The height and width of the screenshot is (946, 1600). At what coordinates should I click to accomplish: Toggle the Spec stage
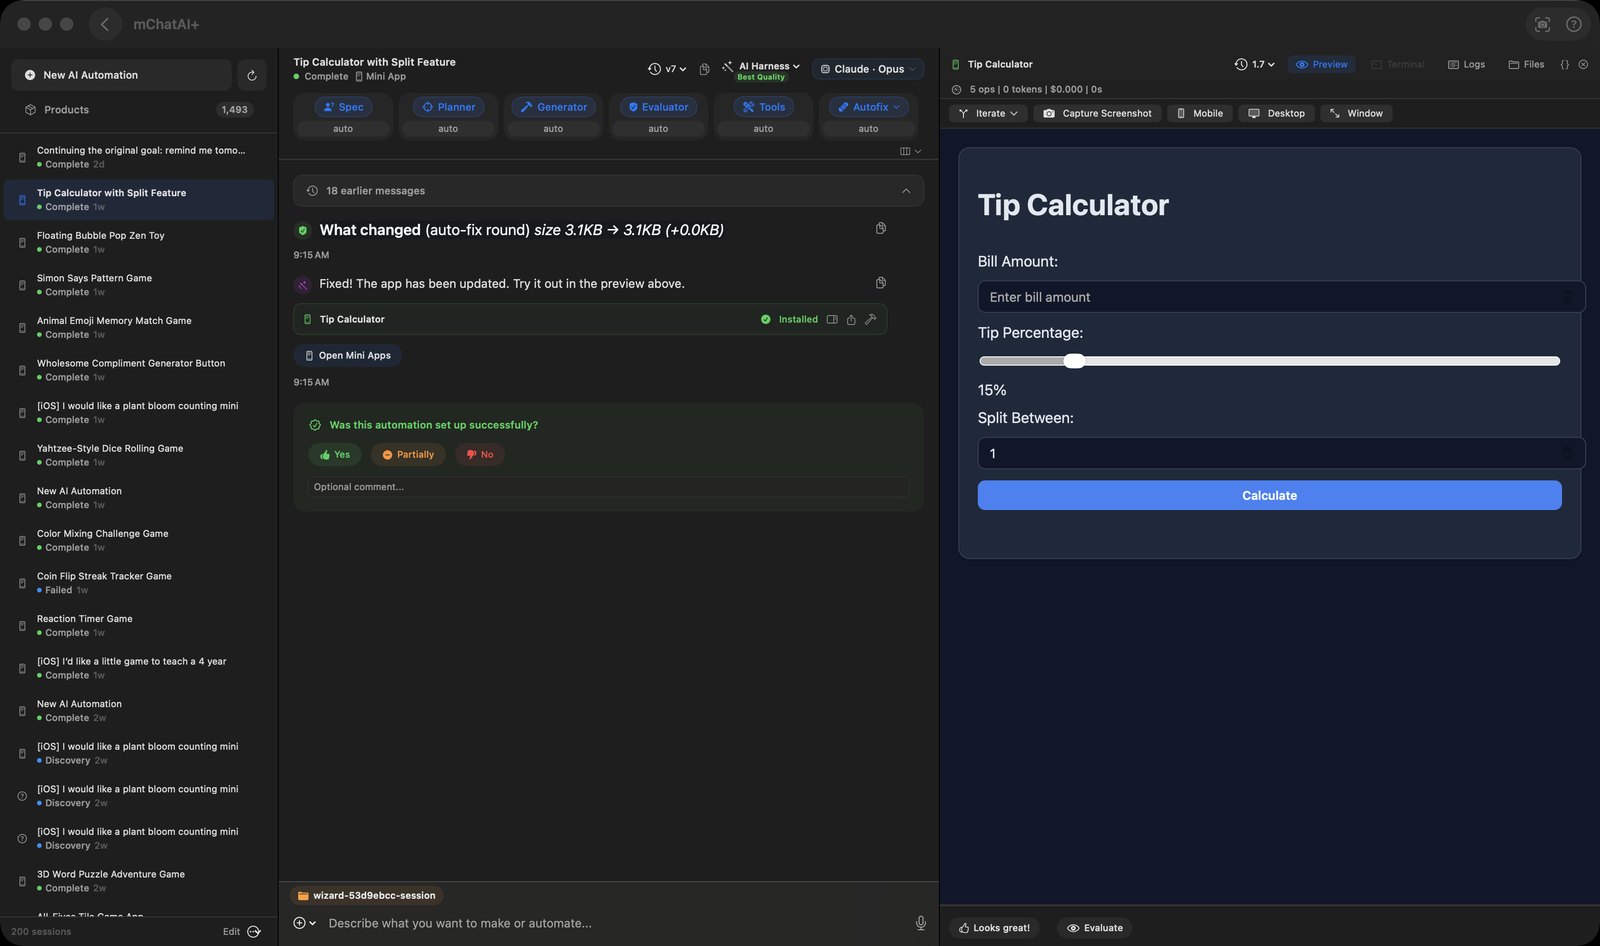coord(343,107)
